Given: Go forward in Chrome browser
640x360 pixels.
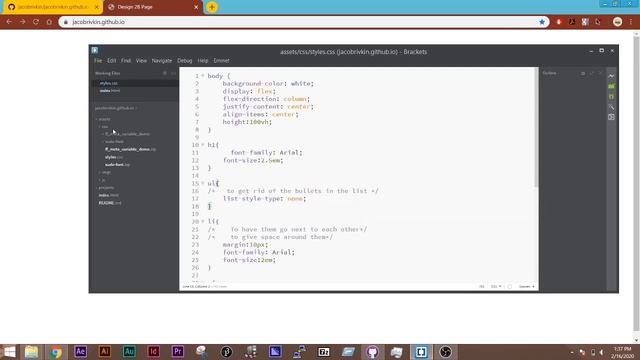Looking at the screenshot, I should click(x=22, y=22).
